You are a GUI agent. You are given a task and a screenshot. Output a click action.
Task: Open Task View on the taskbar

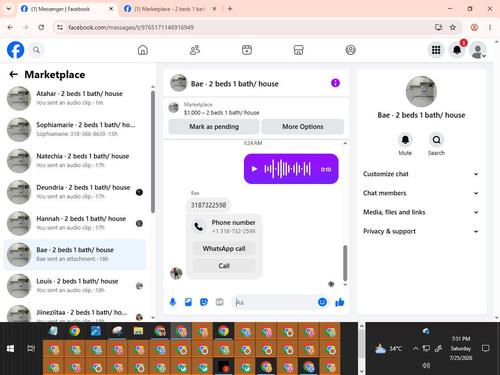point(31,349)
